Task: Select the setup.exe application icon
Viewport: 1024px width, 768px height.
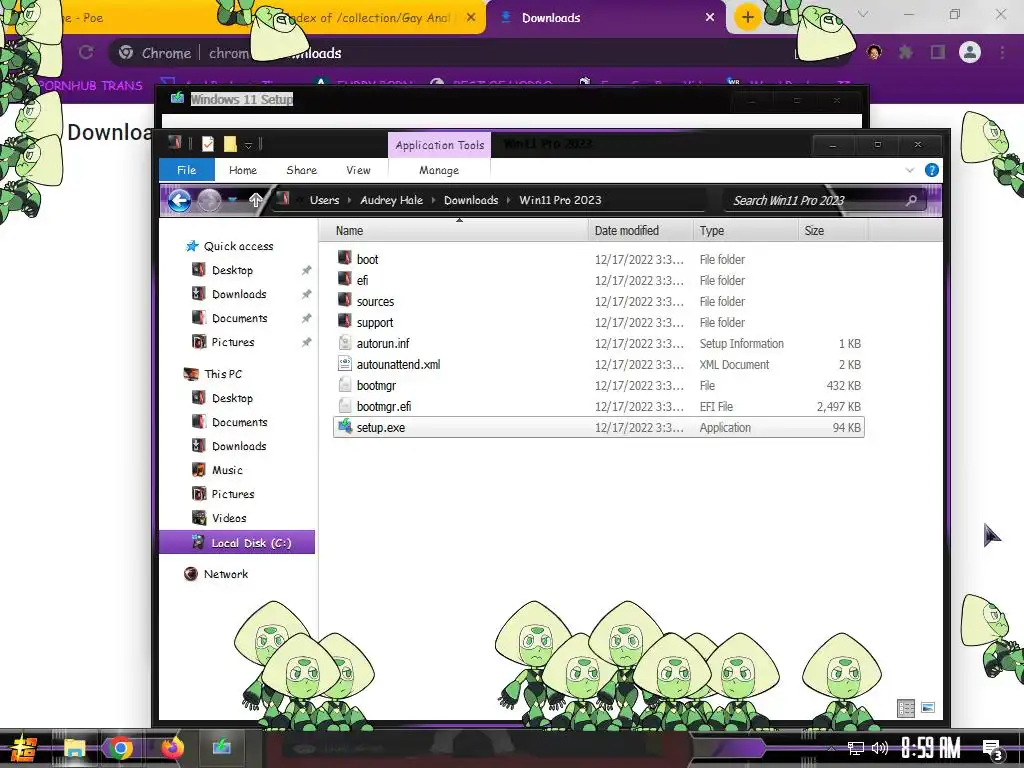Action: tap(345, 426)
